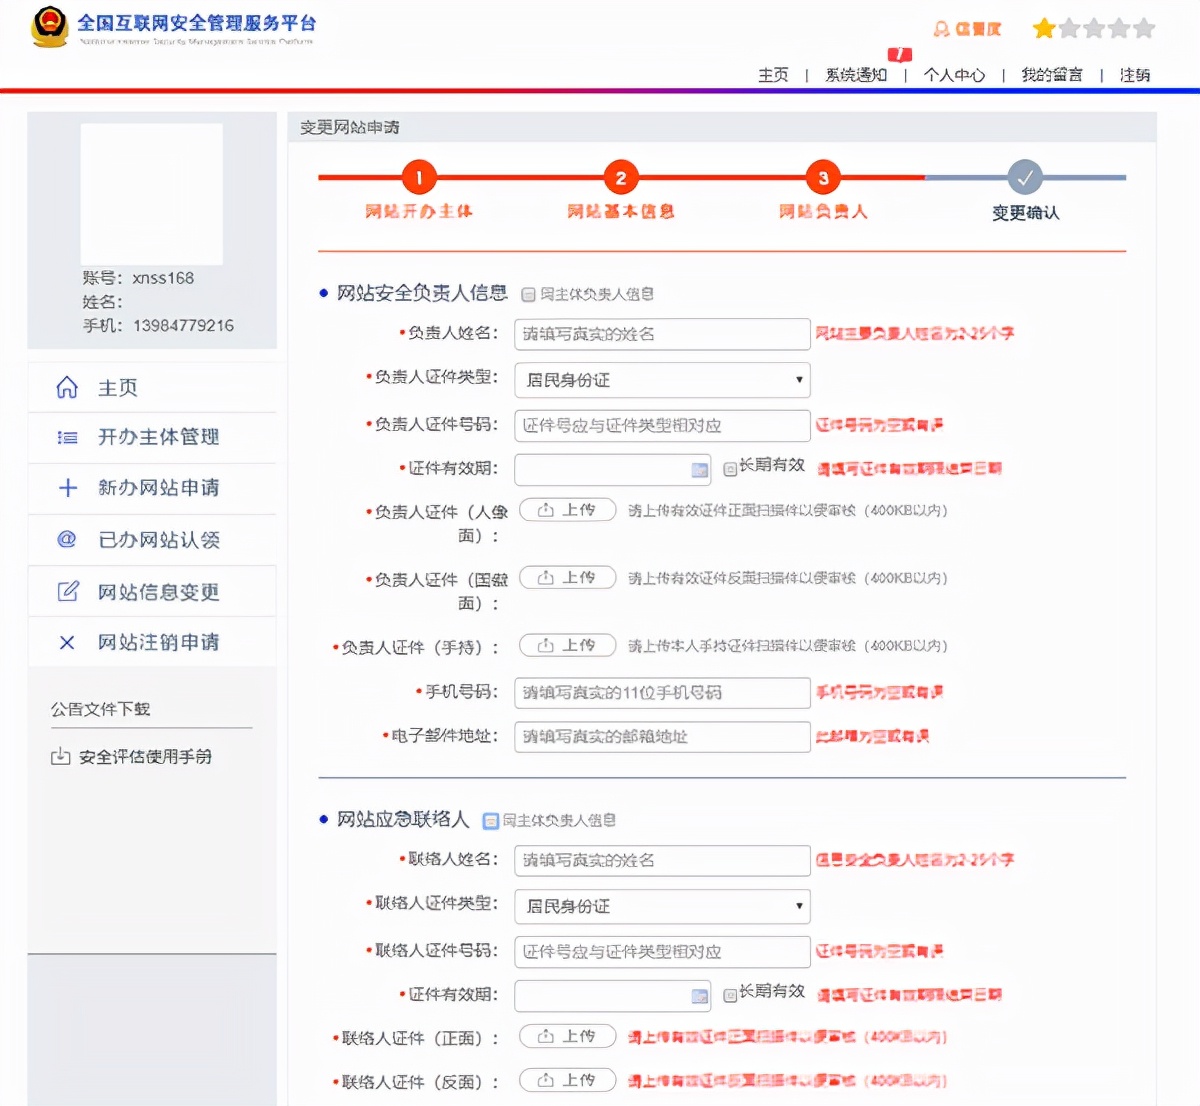
Task: Switch to 系统通知 in top navigation
Action: [x=856, y=75]
